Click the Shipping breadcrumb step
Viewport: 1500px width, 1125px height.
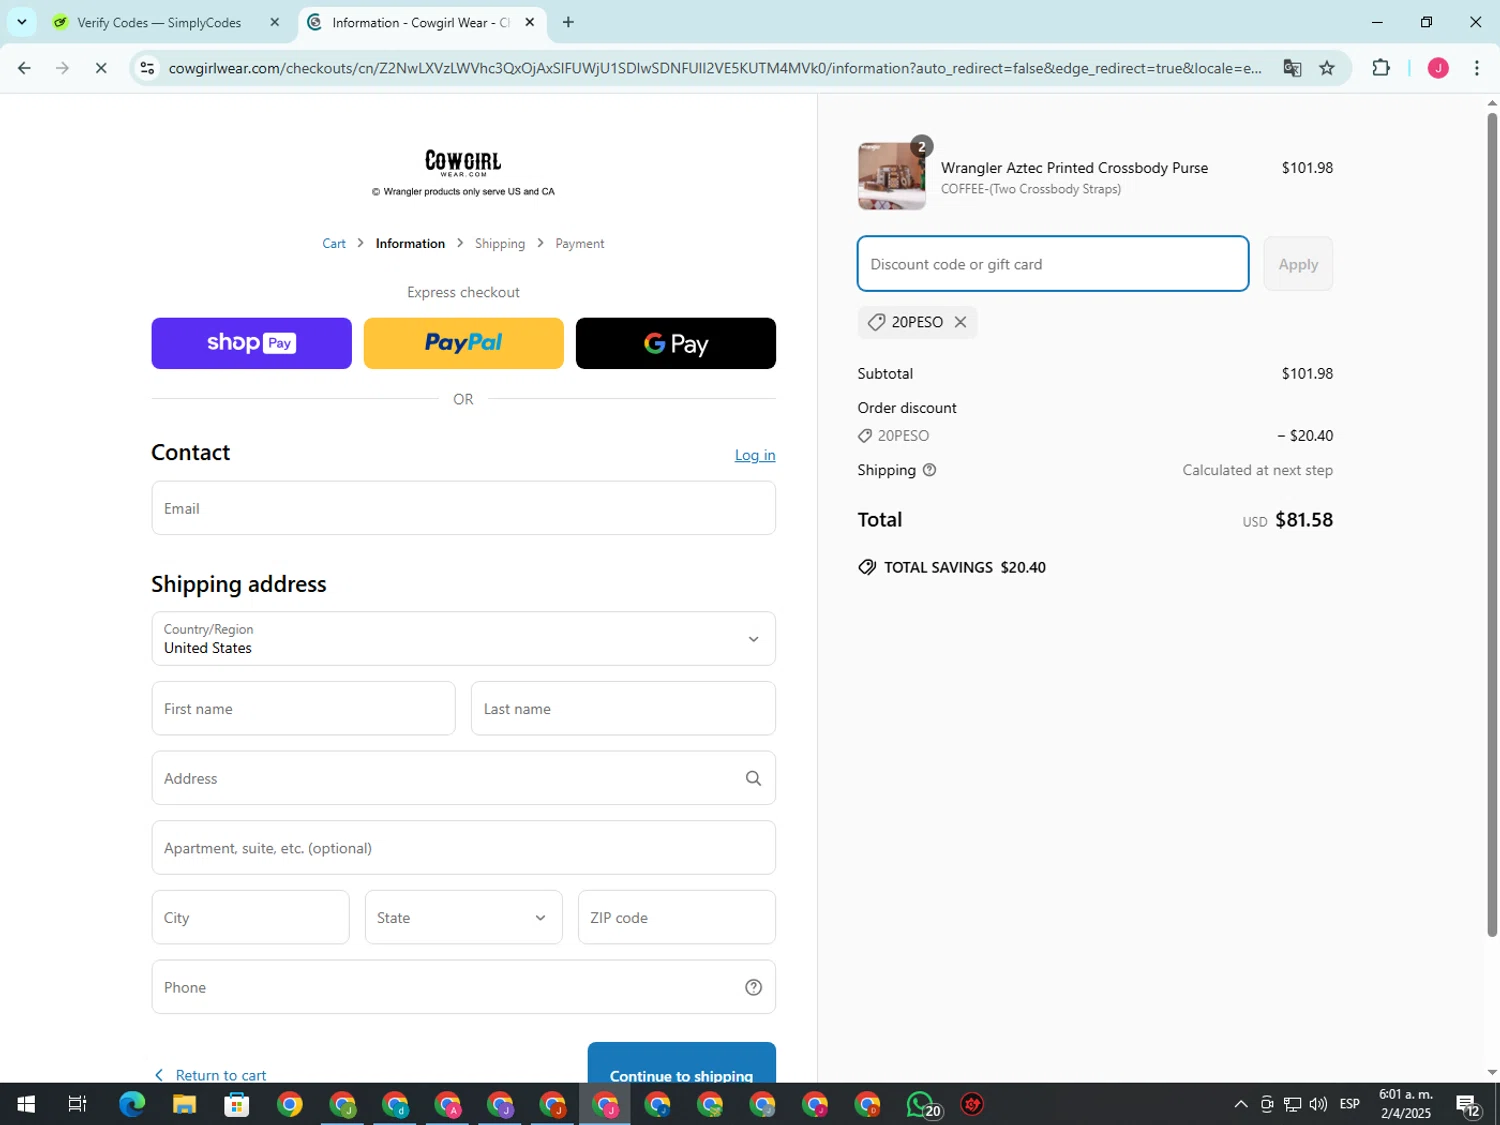(500, 244)
